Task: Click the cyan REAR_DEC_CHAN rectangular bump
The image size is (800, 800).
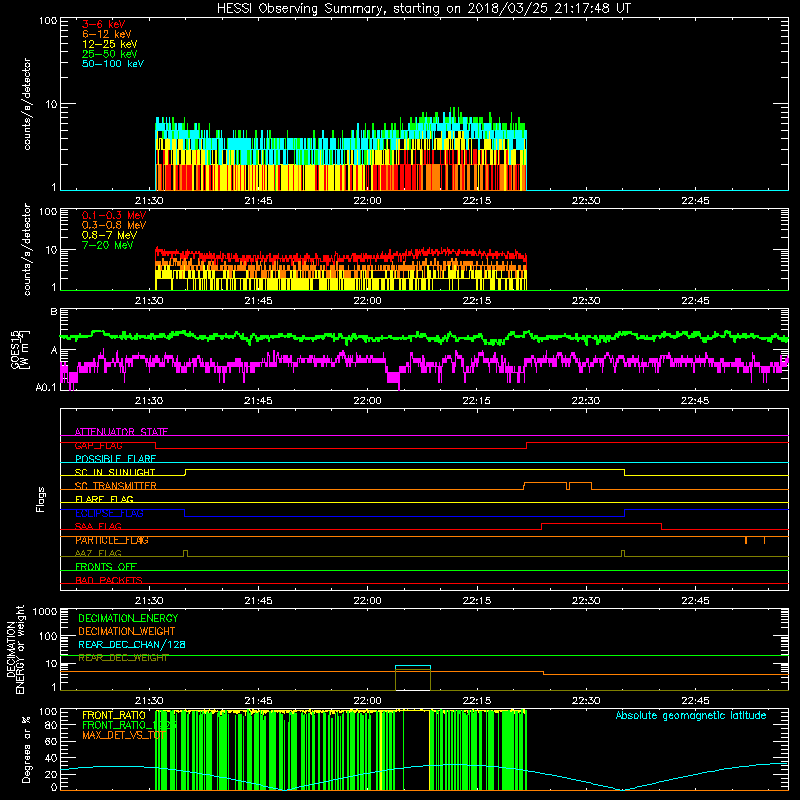Action: [x=413, y=666]
